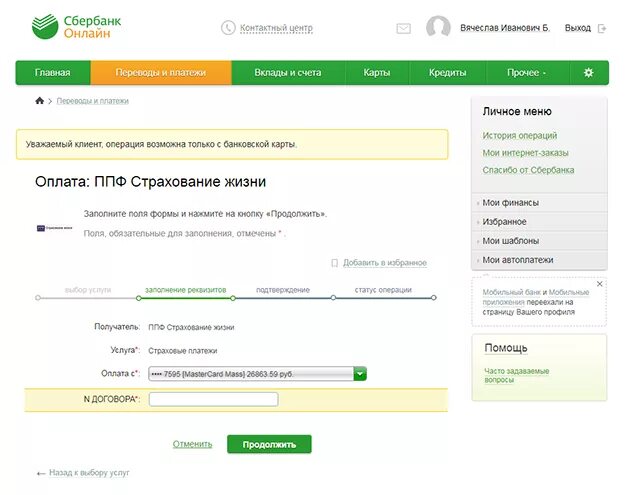Click the bookmark icon near Добавить в избранное

click(335, 263)
